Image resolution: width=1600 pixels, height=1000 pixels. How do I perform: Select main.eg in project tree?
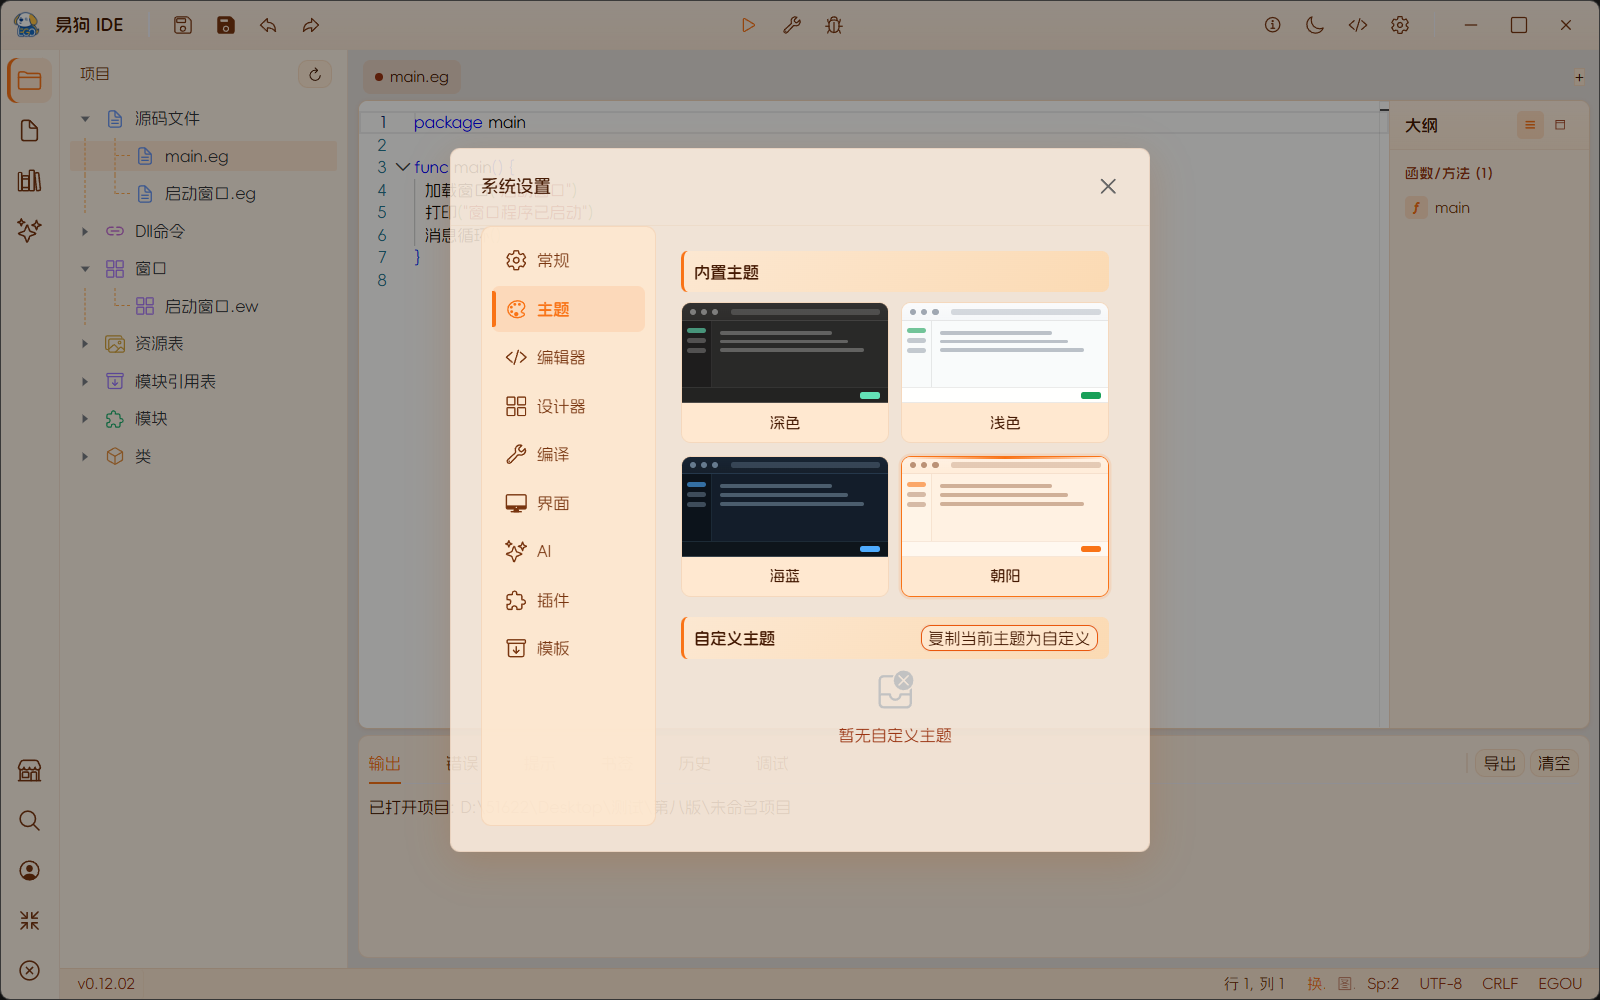tap(204, 156)
